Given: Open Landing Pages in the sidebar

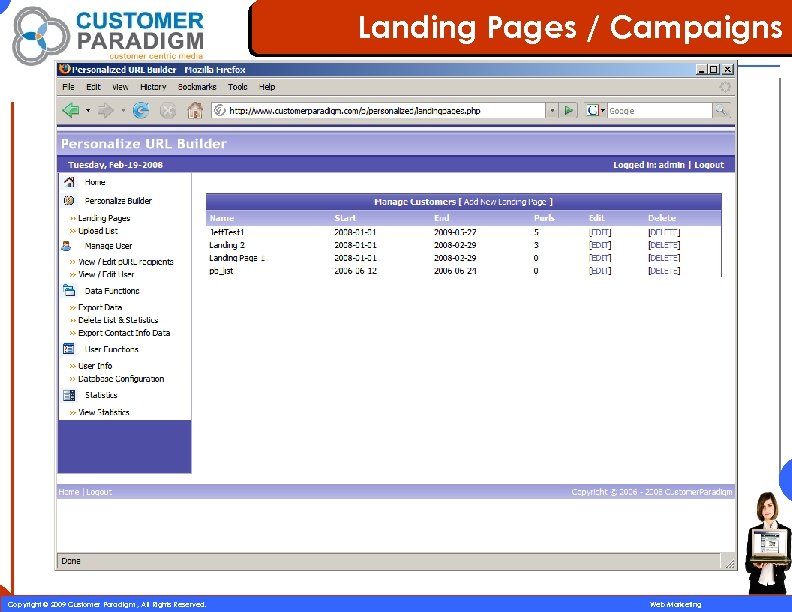Looking at the screenshot, I should (x=104, y=218).
